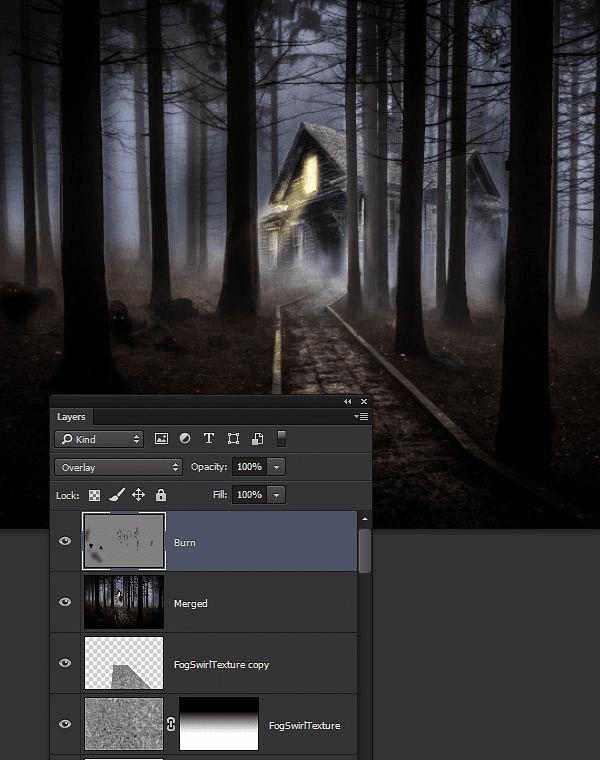
Task: Click the layers panel scrollbar thumb
Action: pyautogui.click(x=364, y=551)
